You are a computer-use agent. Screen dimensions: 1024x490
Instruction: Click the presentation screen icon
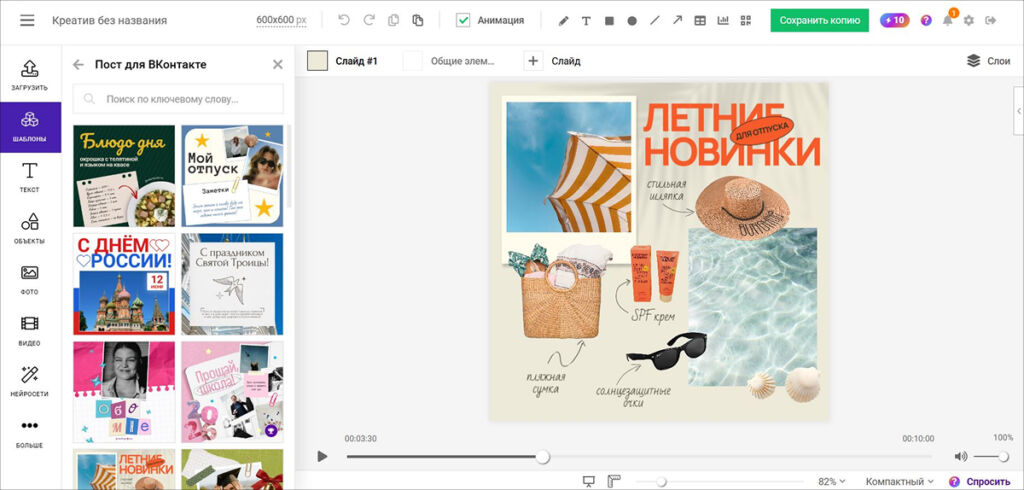pos(588,482)
